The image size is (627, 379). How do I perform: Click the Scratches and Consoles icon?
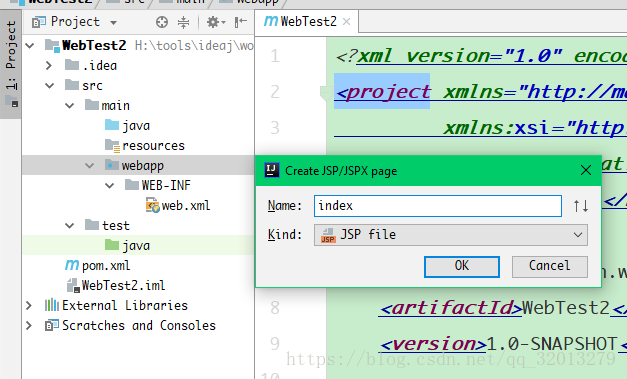(x=52, y=325)
